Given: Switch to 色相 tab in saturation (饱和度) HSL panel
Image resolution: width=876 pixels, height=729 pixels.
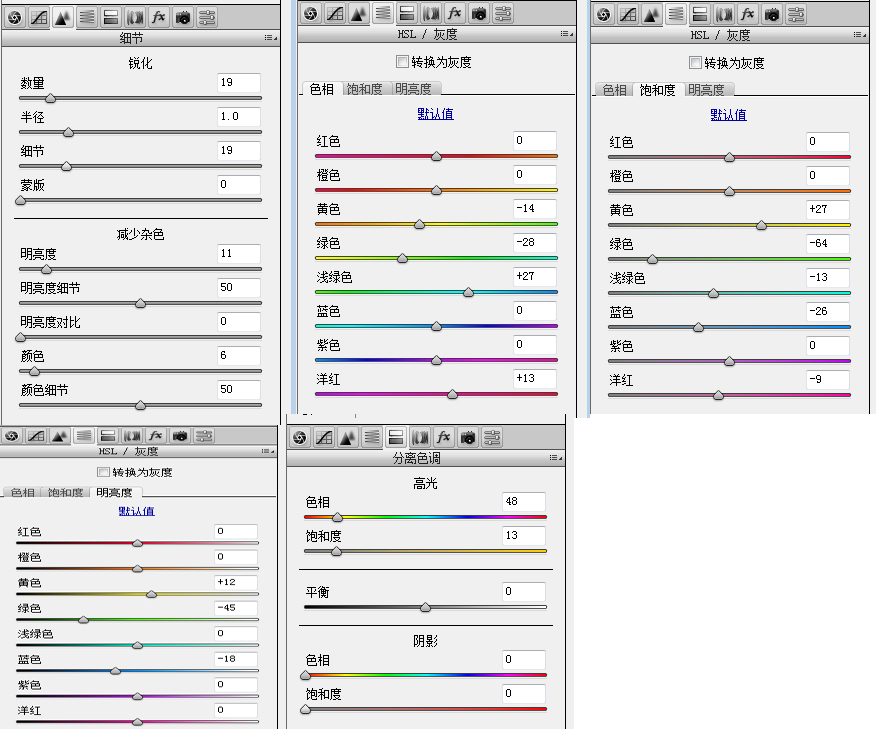Looking at the screenshot, I should tap(614, 90).
